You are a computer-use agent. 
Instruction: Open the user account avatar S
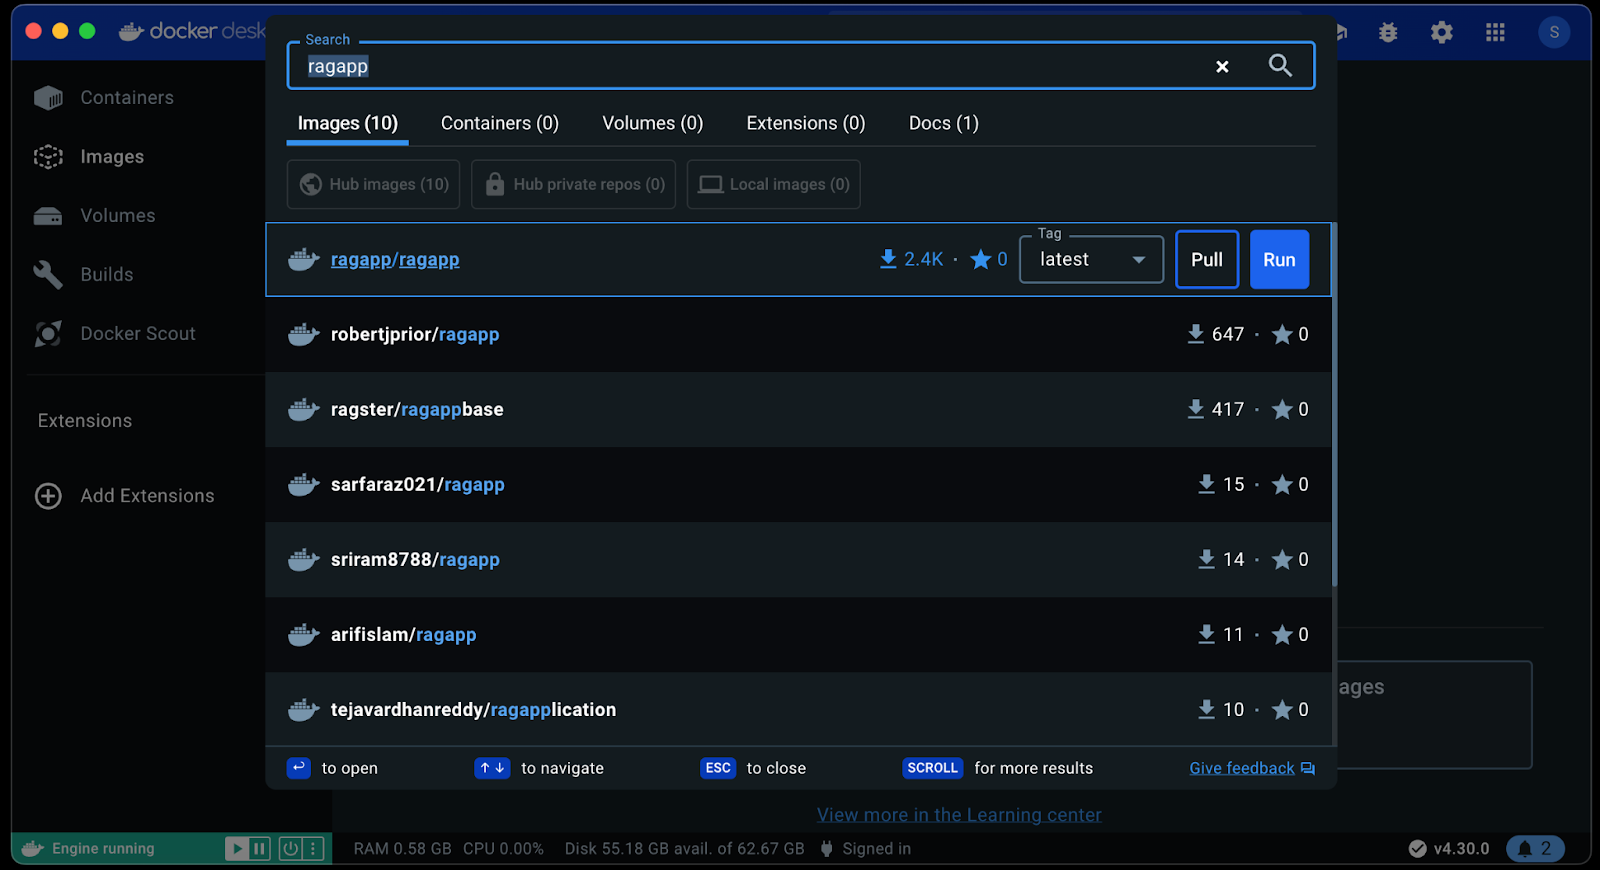1554,33
